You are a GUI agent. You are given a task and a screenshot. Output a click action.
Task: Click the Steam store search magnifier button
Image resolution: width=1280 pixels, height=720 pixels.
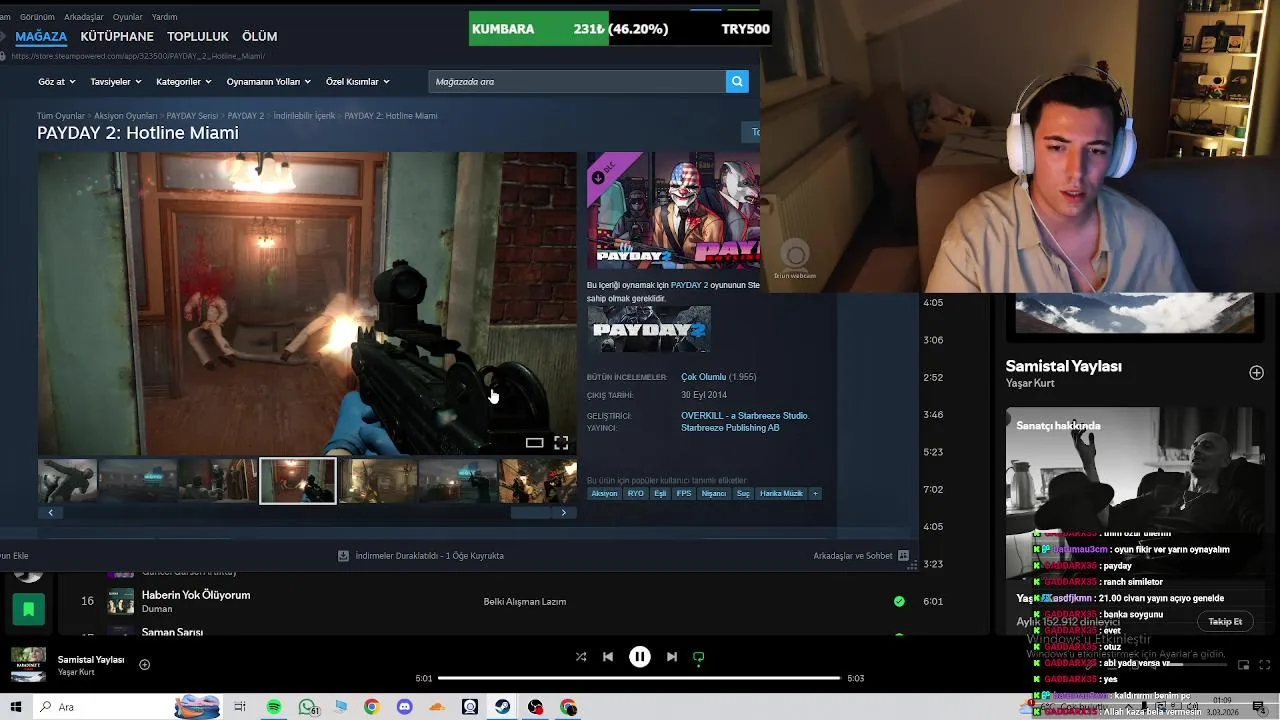737,81
